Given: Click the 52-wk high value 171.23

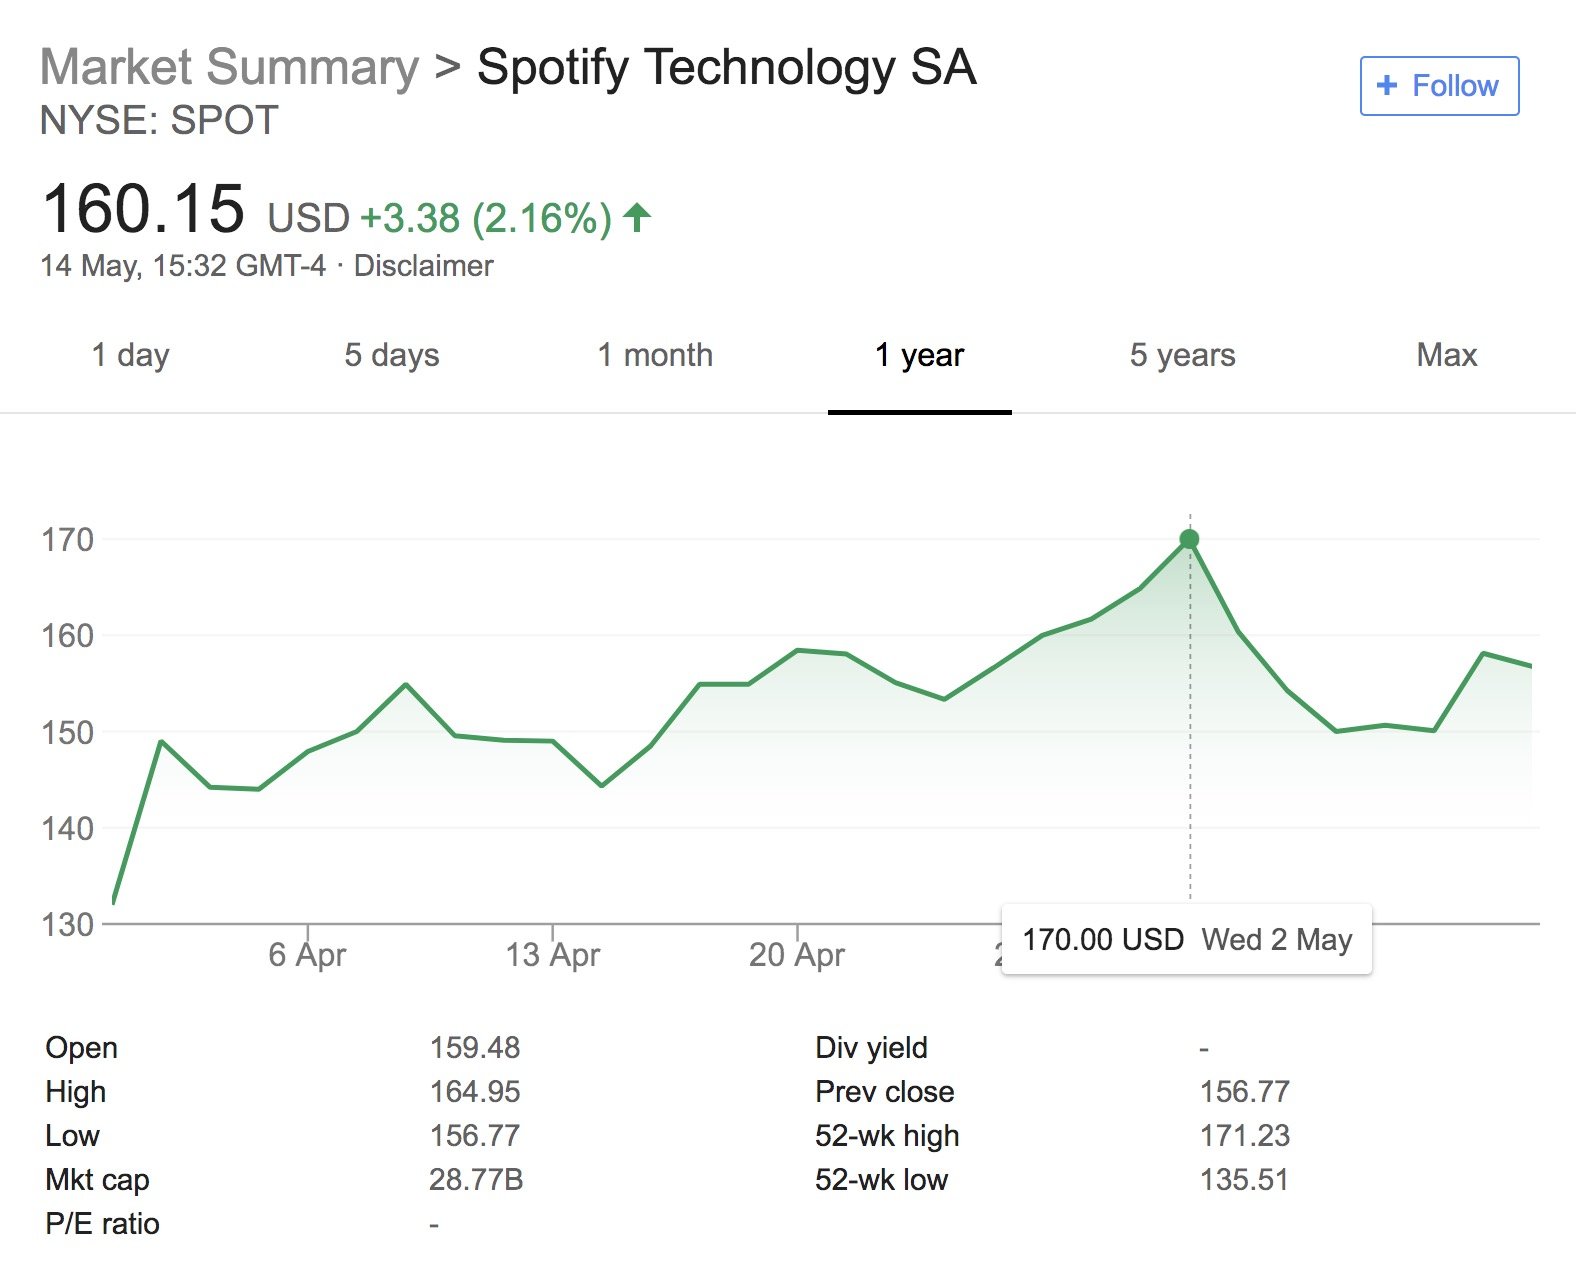Looking at the screenshot, I should [x=1244, y=1136].
